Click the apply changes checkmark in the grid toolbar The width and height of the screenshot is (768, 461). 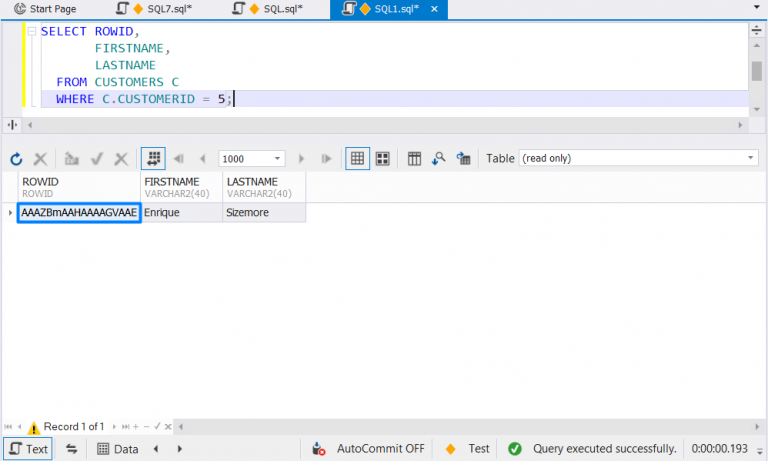(x=97, y=159)
